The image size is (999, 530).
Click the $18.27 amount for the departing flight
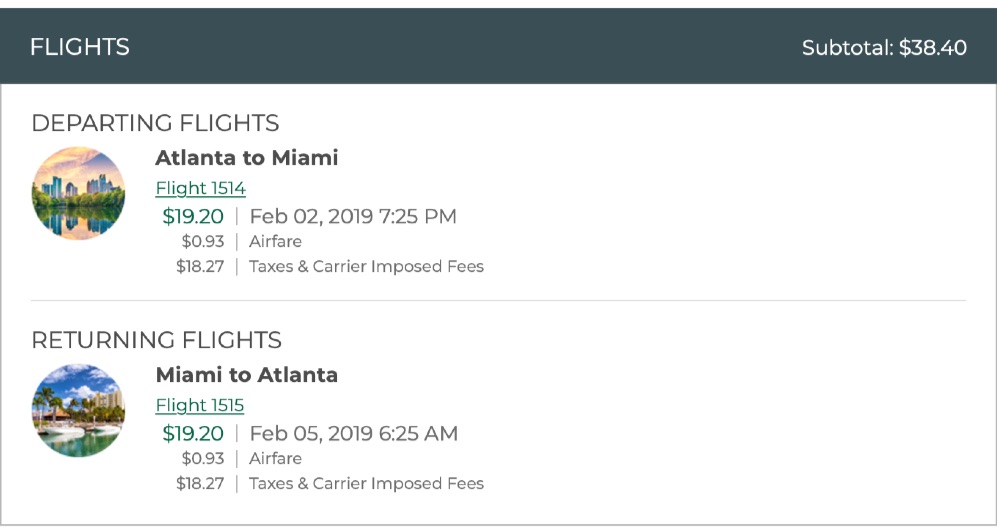click(x=200, y=267)
